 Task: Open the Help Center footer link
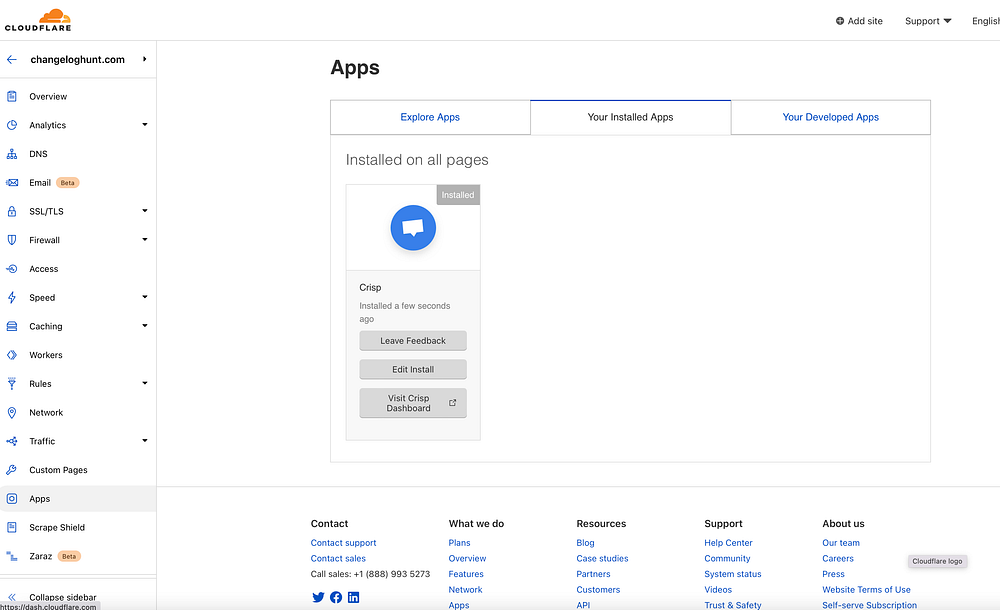728,543
